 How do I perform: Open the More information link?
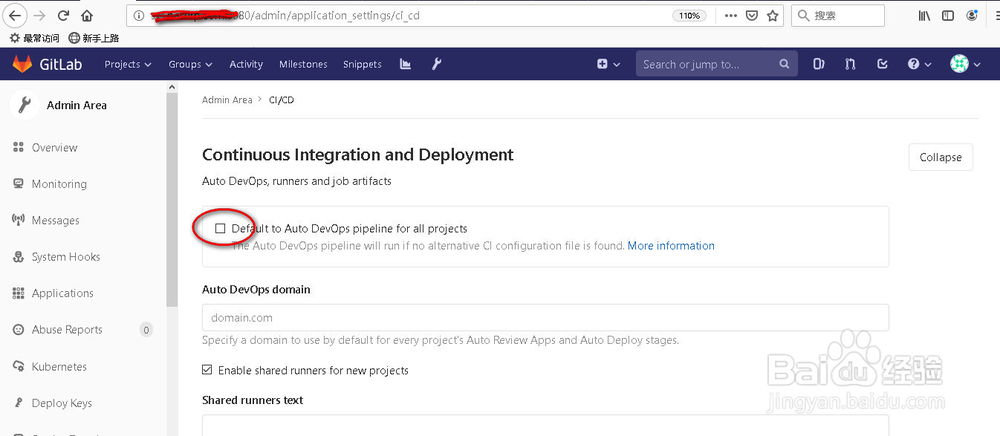pos(671,245)
